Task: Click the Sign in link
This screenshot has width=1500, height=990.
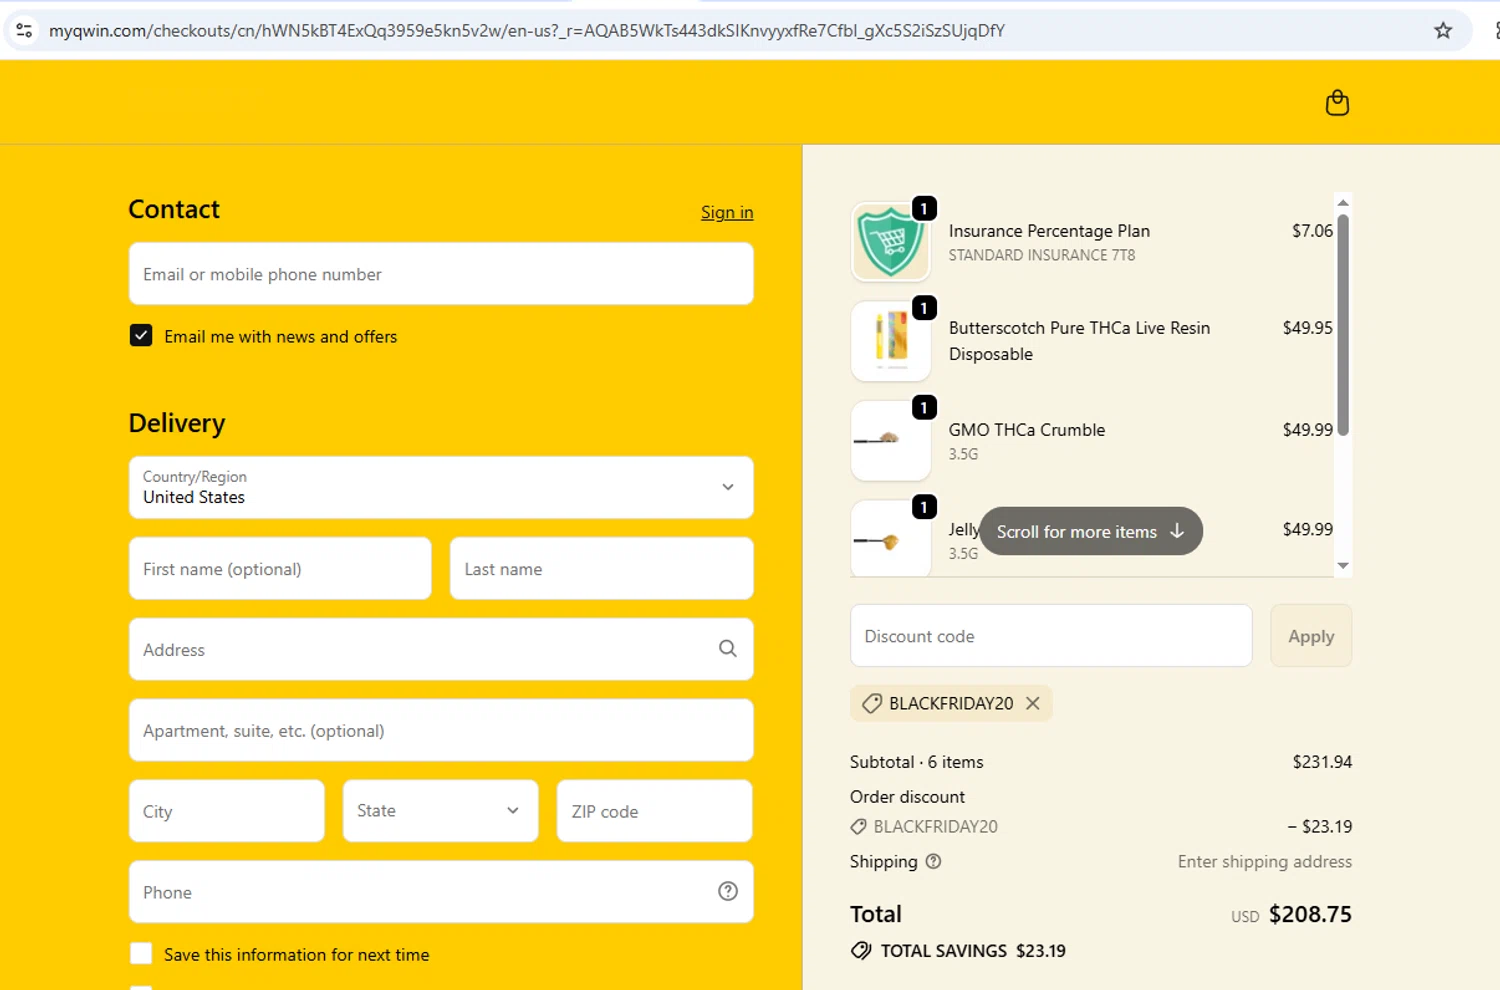Action: (727, 212)
